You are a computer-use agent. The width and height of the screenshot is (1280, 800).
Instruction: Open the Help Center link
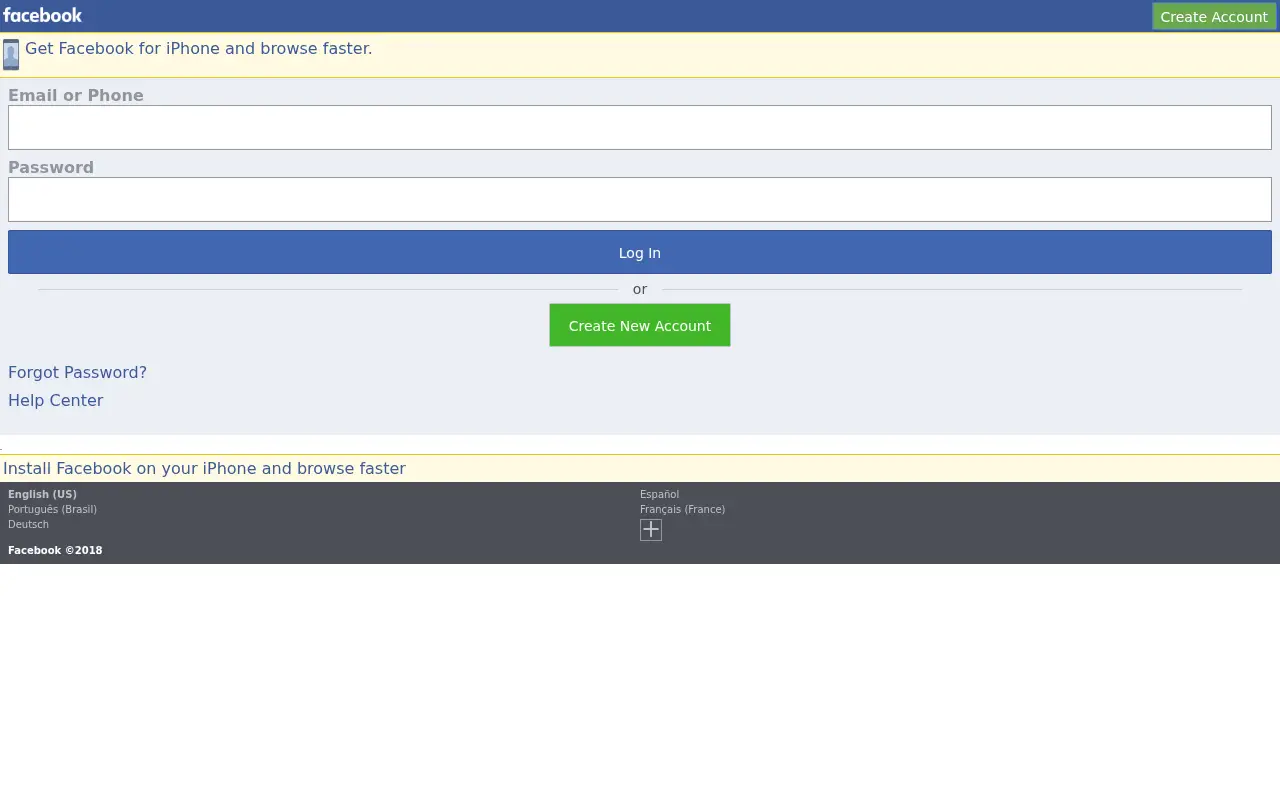(55, 400)
